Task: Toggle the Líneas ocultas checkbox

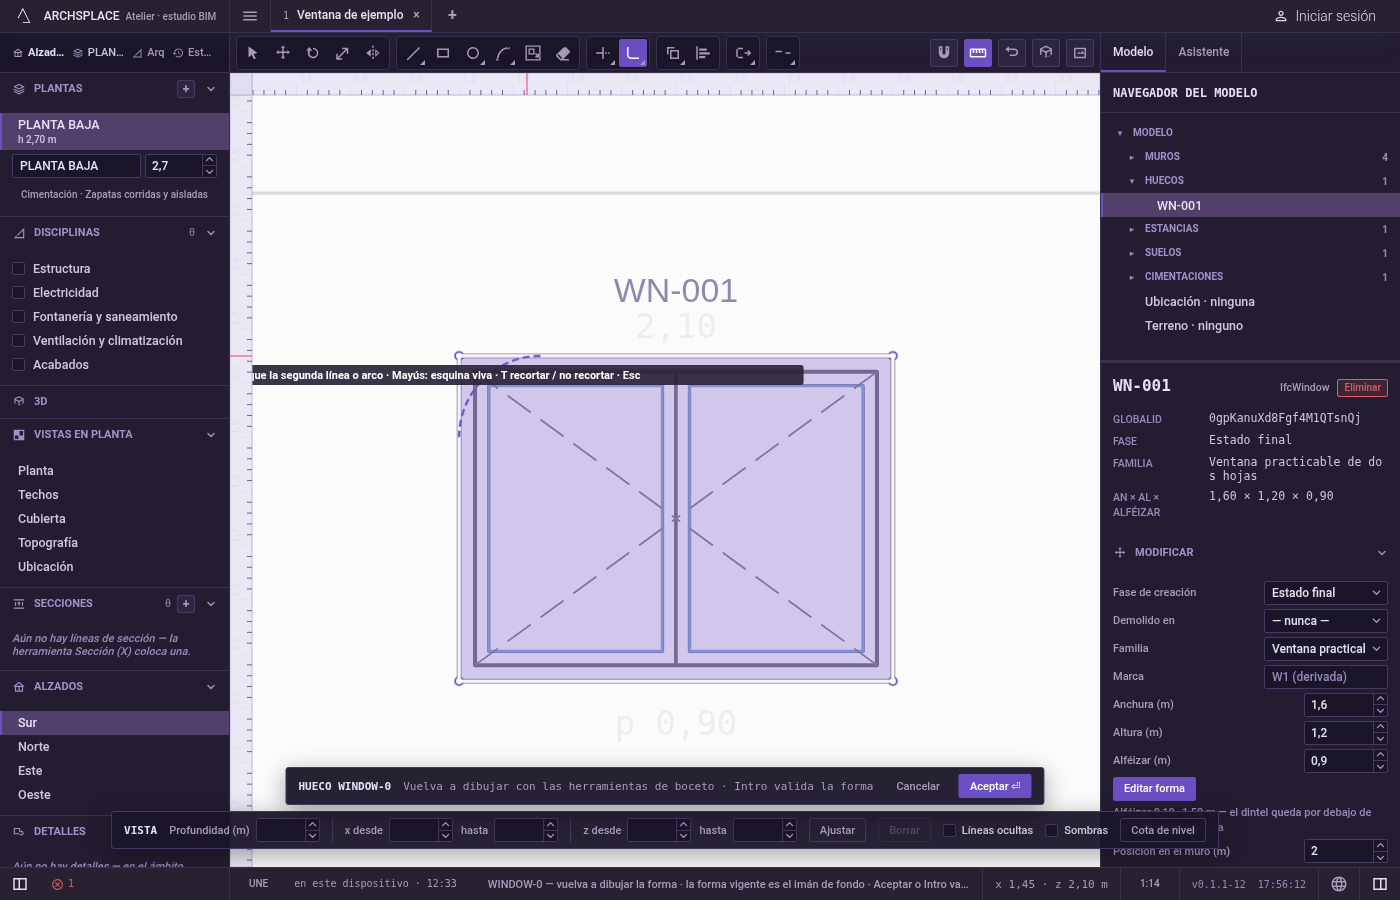Action: click(x=950, y=830)
